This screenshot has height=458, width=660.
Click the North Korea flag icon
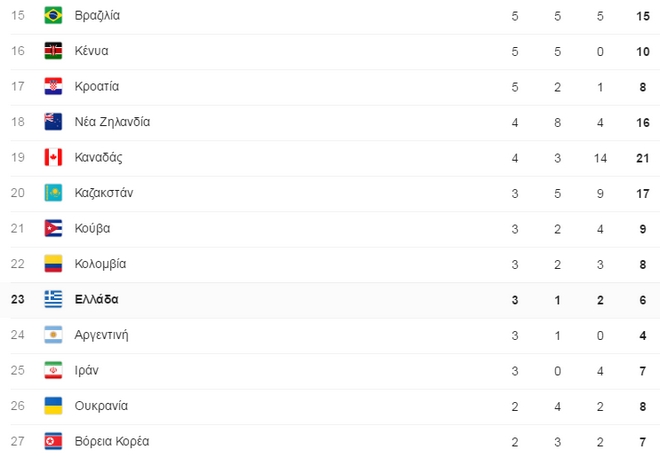click(54, 441)
